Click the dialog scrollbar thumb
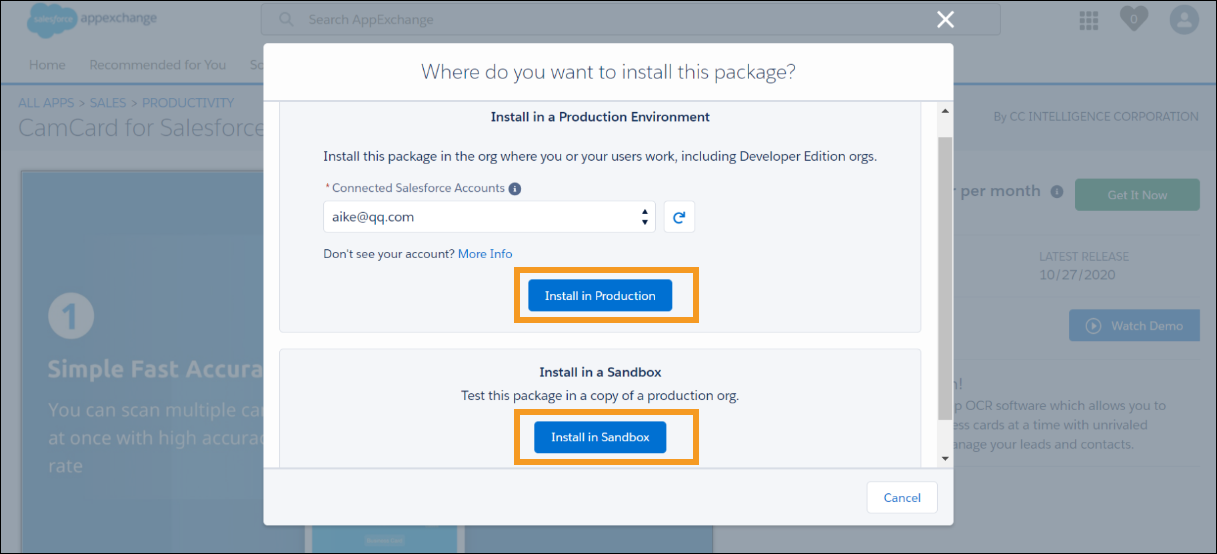This screenshot has height=554, width=1217. [x=945, y=278]
